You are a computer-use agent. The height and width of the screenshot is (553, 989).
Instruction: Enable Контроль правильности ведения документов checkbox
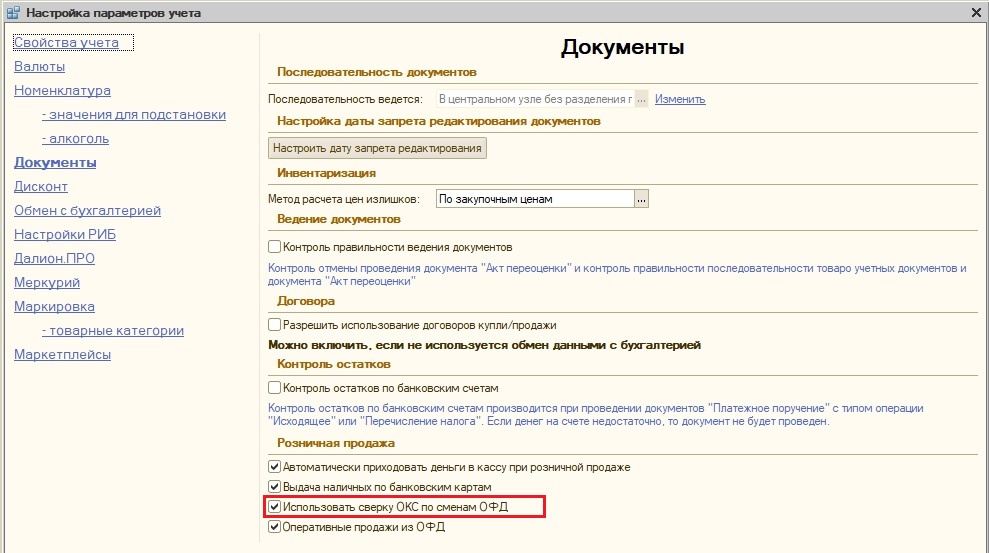coord(274,247)
